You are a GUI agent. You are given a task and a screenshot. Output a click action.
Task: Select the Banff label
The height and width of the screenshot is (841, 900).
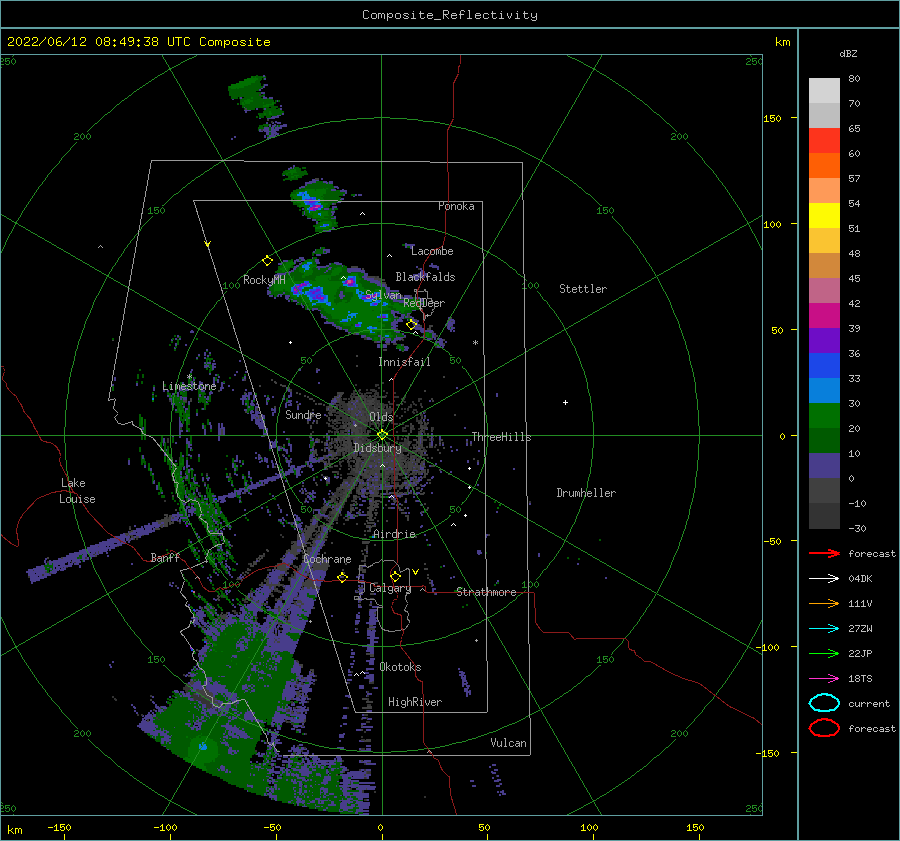pos(165,557)
